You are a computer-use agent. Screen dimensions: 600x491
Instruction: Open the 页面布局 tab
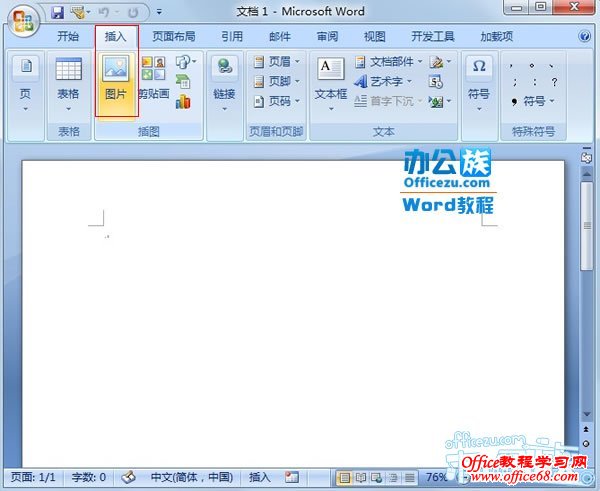pyautogui.click(x=174, y=36)
